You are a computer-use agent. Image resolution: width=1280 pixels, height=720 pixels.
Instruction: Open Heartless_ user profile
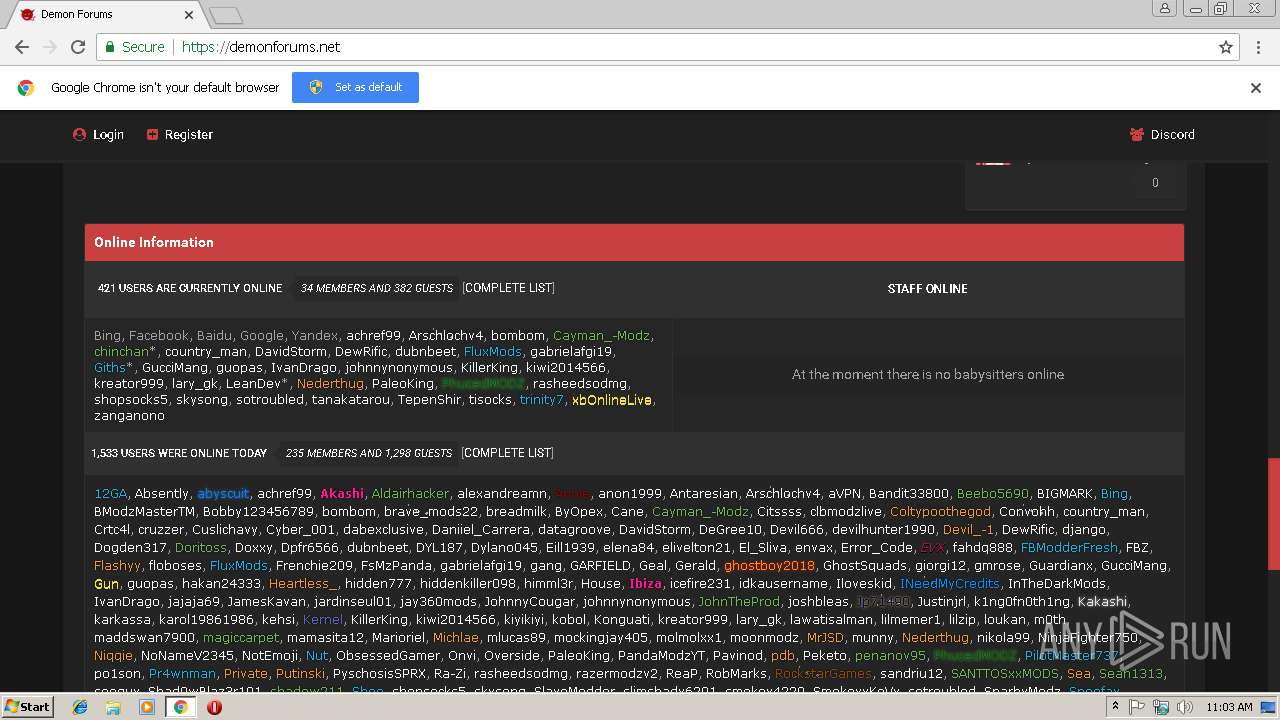(x=303, y=584)
